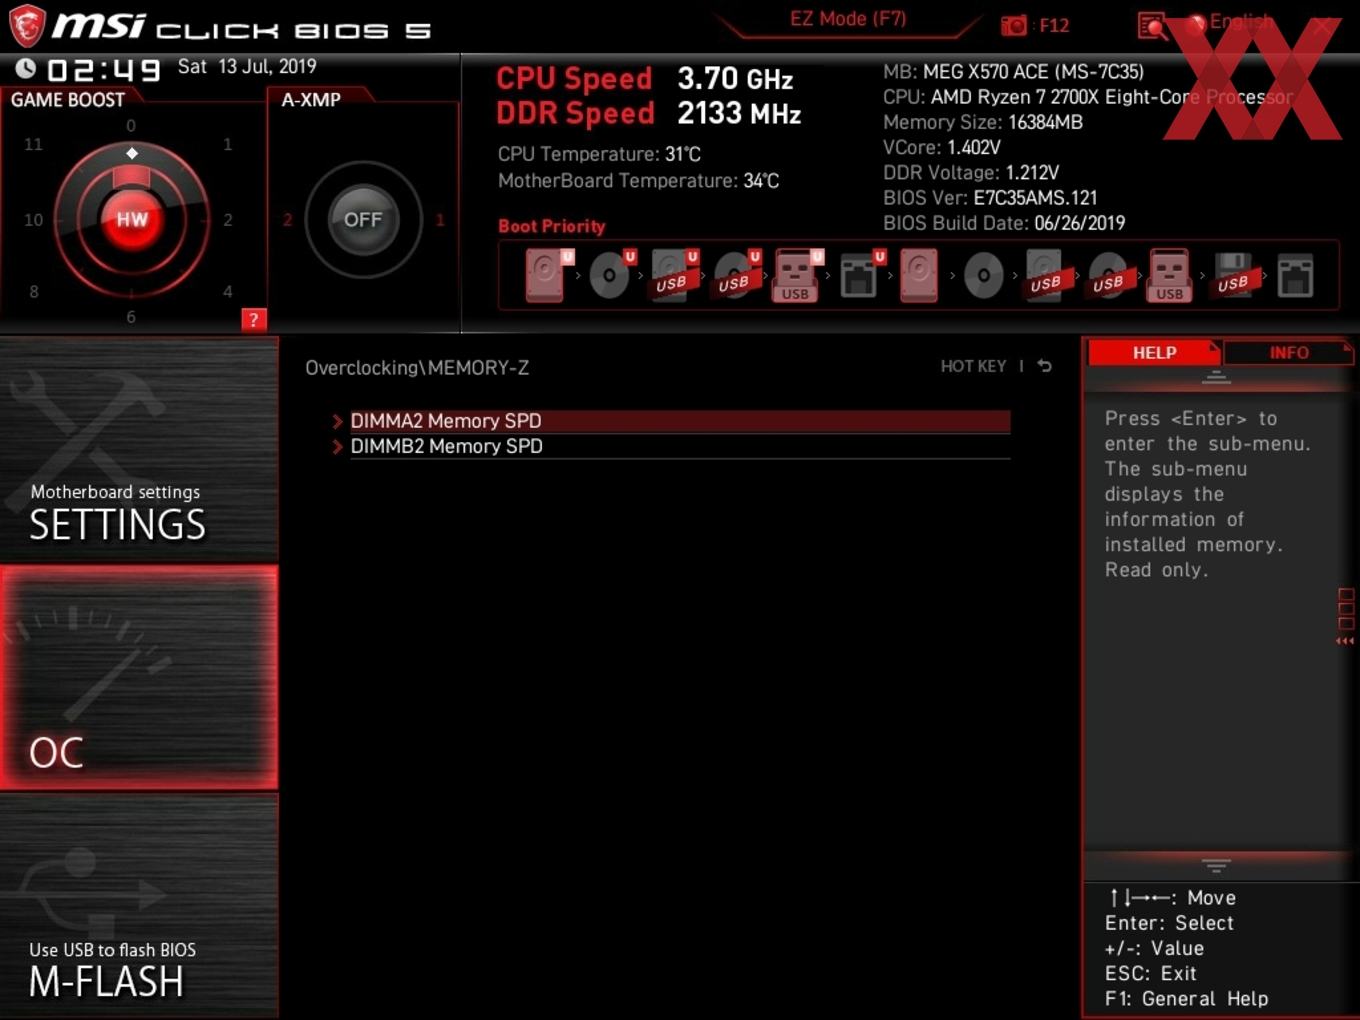Viewport: 1360px width, 1020px height.
Task: Select the UEFI USB key boot device
Action: pos(796,275)
